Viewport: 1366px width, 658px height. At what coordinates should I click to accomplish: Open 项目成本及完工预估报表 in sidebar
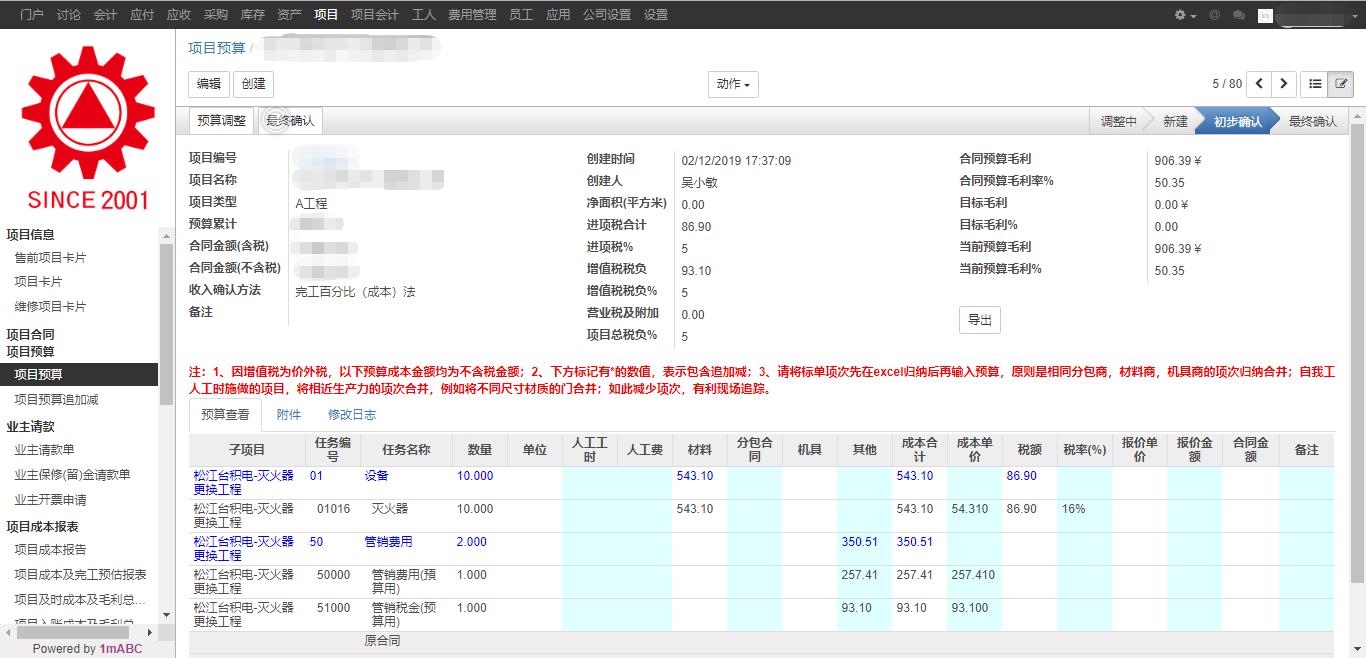[x=80, y=574]
